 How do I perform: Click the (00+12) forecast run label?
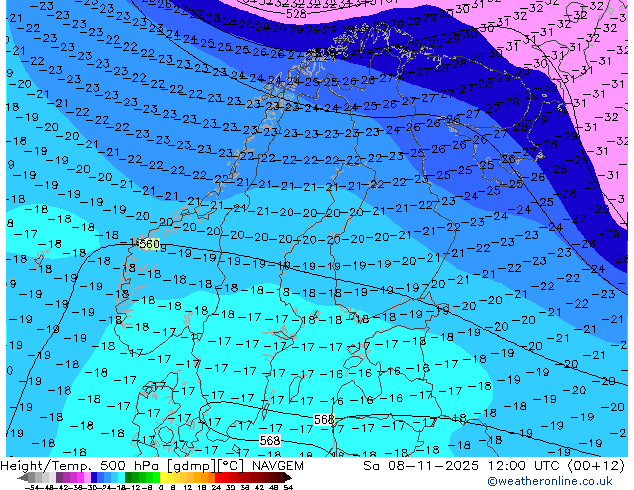597,466
